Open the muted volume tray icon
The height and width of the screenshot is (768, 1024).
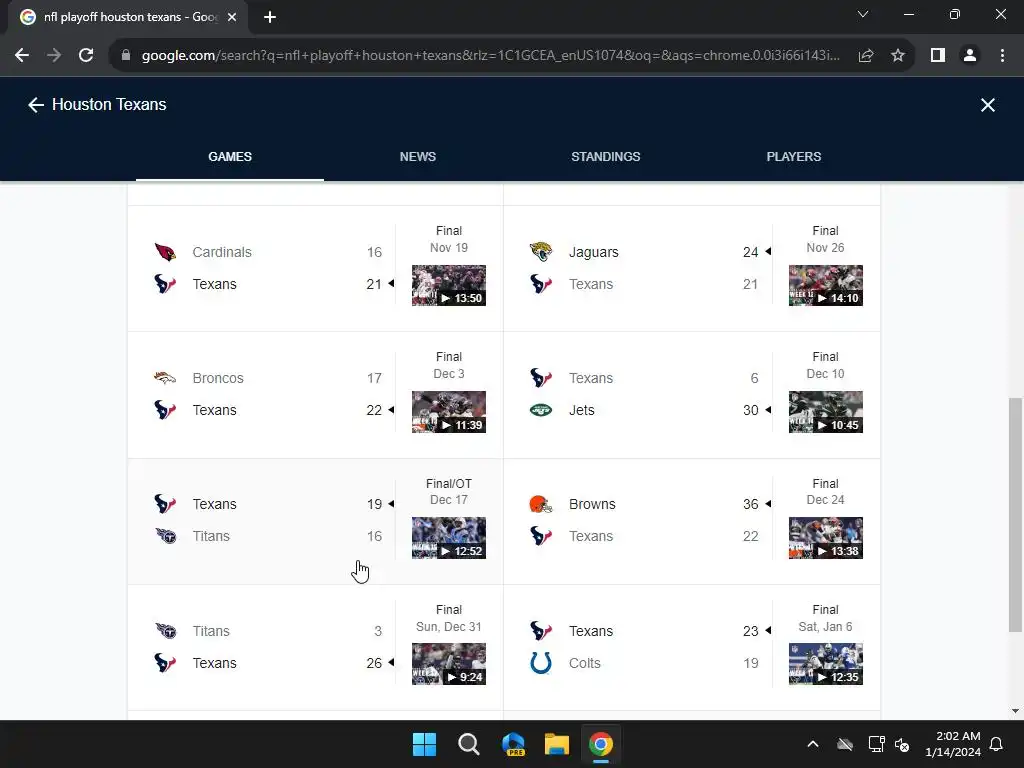903,744
